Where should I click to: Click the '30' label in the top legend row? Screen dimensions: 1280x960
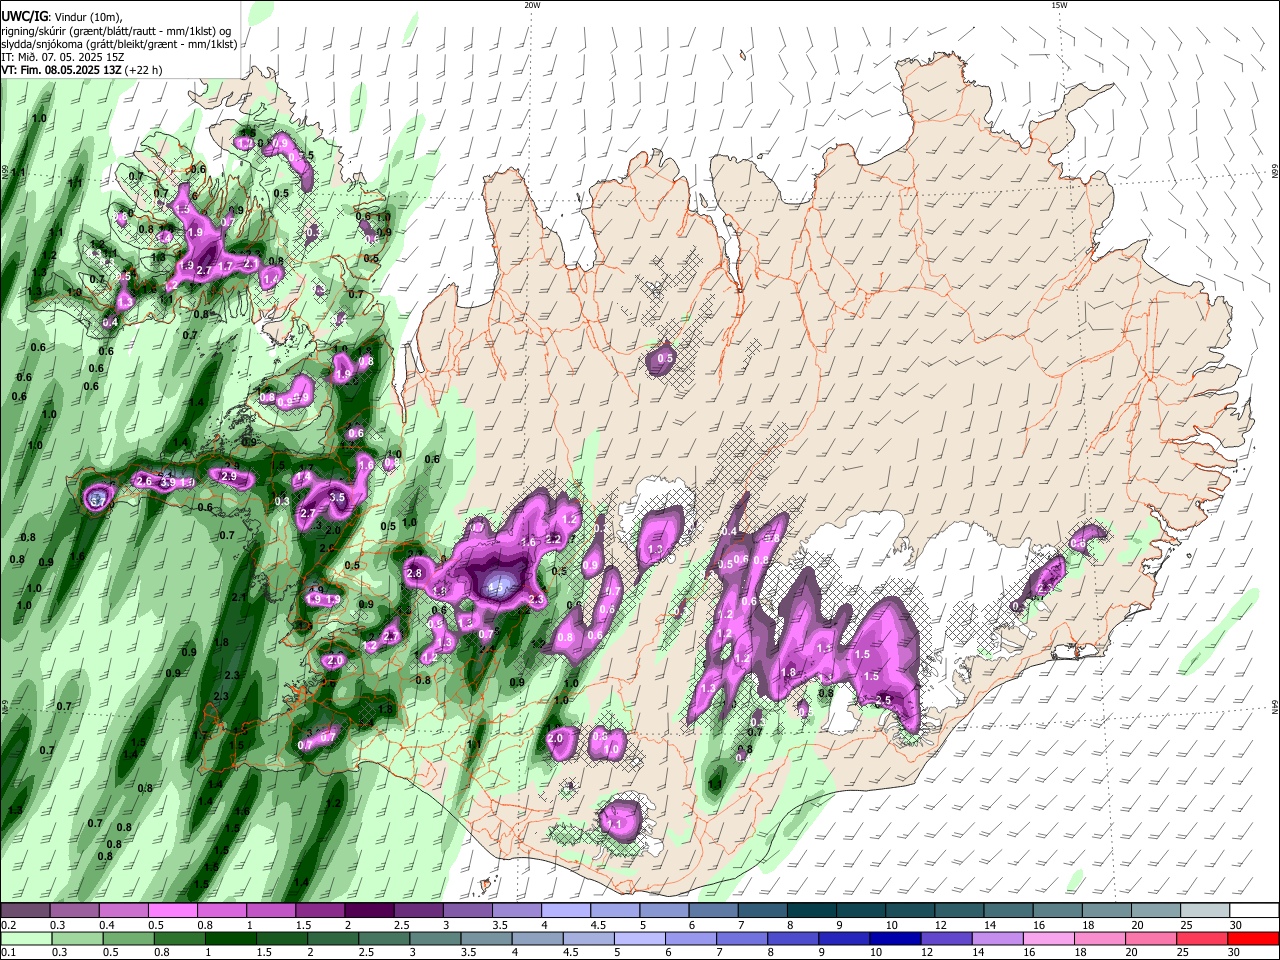coord(1235,925)
